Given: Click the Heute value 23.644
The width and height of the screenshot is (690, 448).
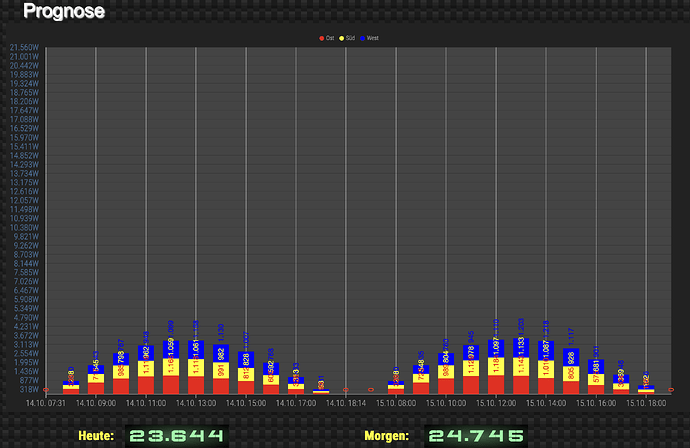Looking at the screenshot, I should (176, 436).
